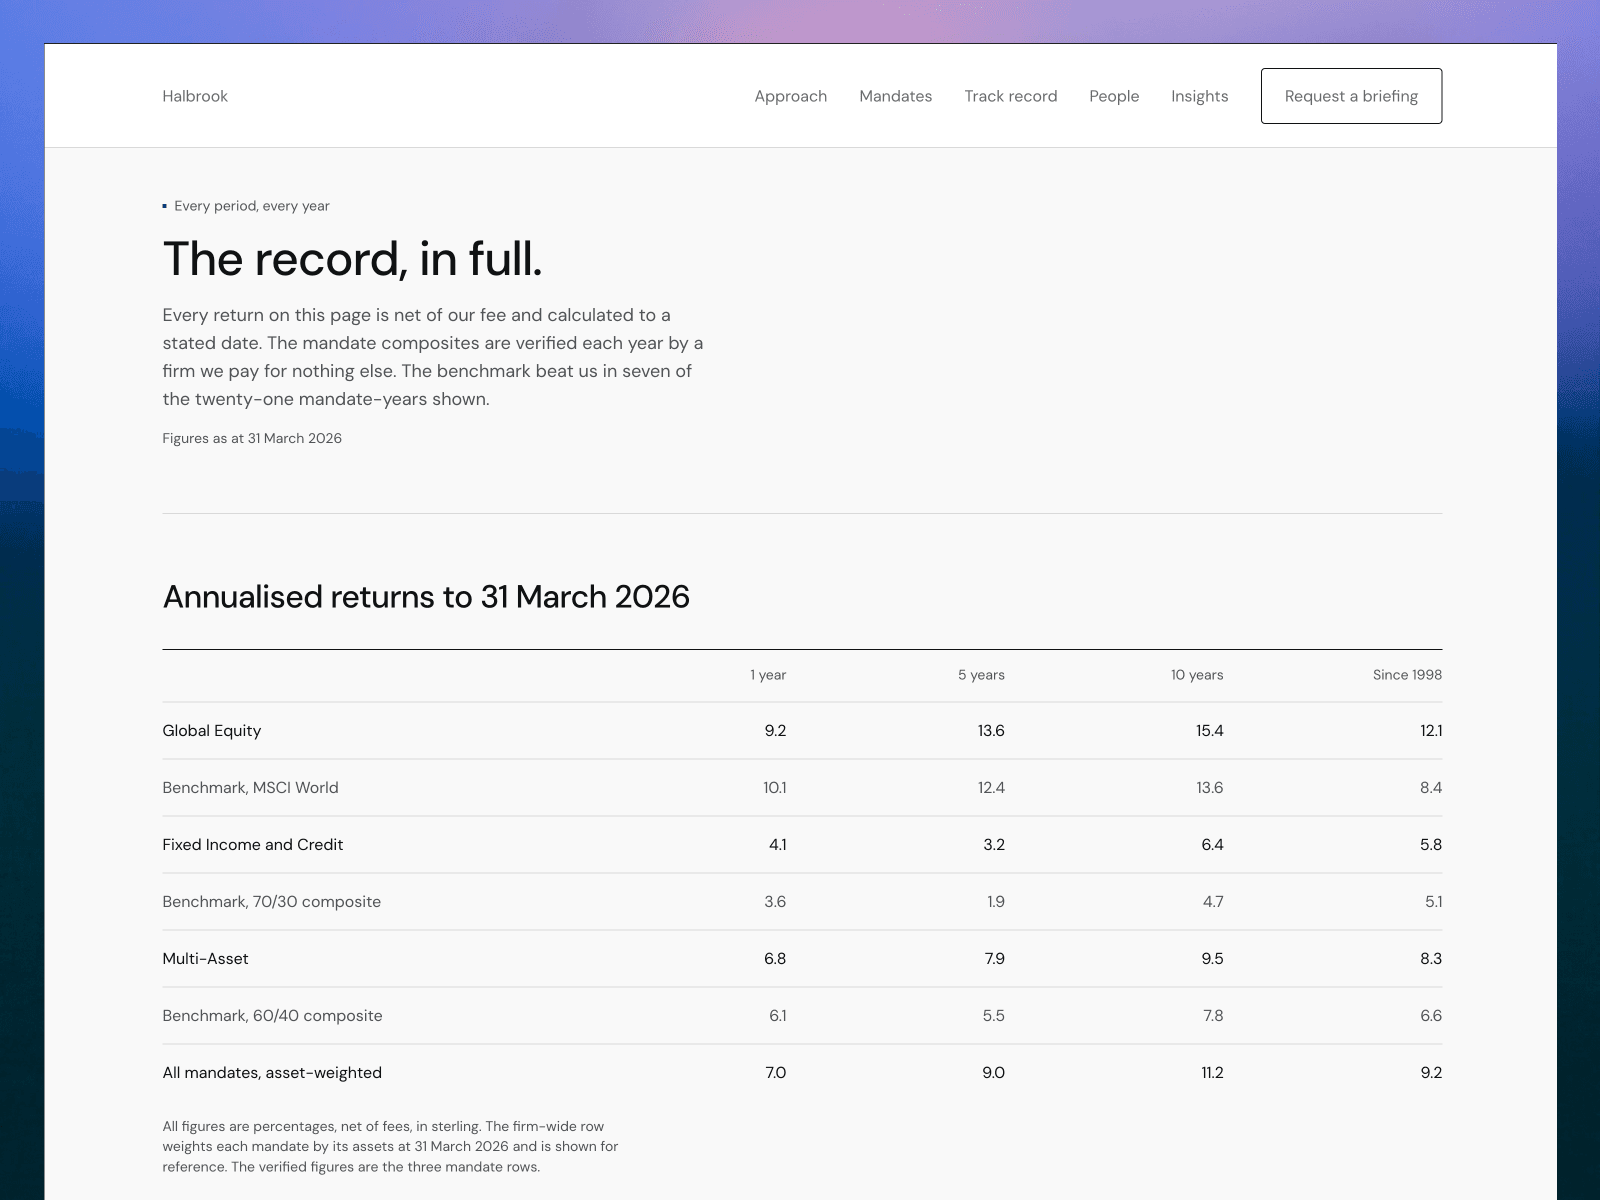This screenshot has height=1200, width=1600.
Task: Click the Benchmark, 70/30 composite row label
Action: coord(271,902)
